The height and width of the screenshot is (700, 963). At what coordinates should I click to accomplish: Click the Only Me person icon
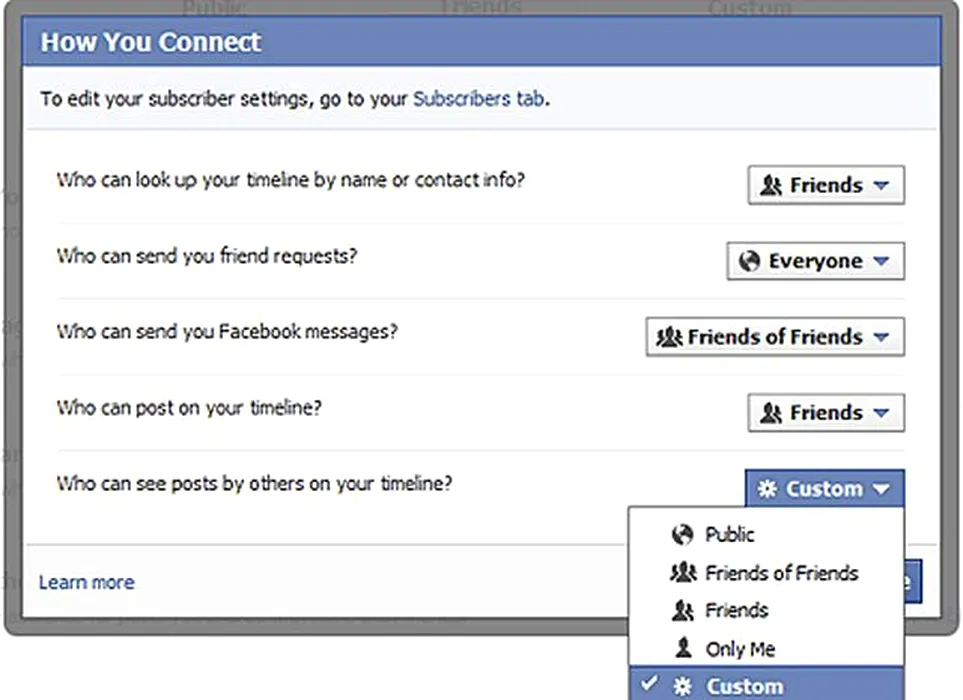[683, 648]
